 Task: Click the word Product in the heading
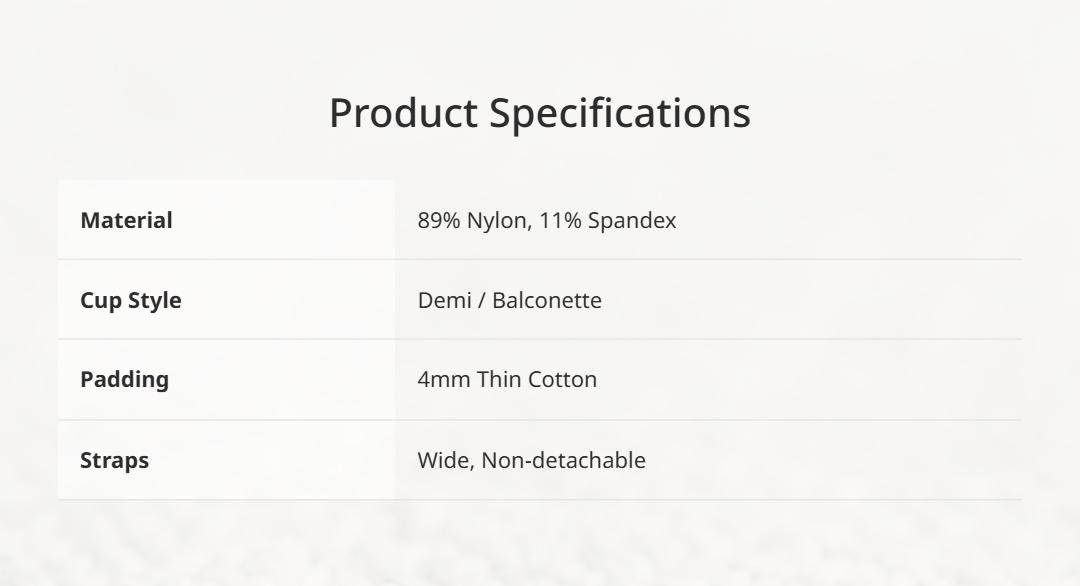[x=403, y=113]
